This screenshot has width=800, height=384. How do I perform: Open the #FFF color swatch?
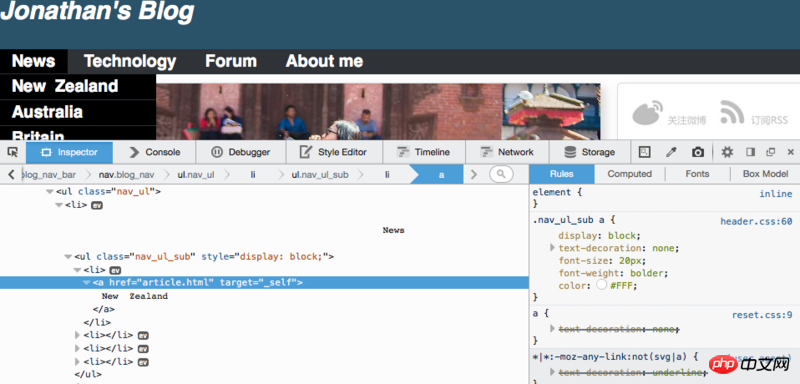point(602,285)
